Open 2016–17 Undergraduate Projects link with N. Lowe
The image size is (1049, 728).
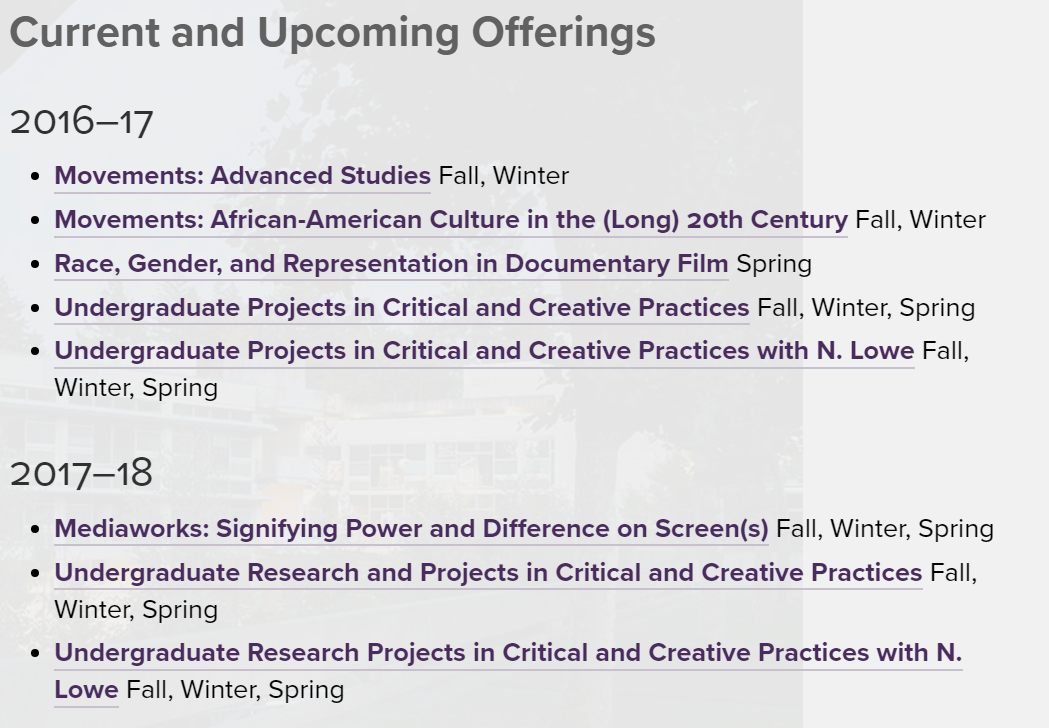[484, 351]
